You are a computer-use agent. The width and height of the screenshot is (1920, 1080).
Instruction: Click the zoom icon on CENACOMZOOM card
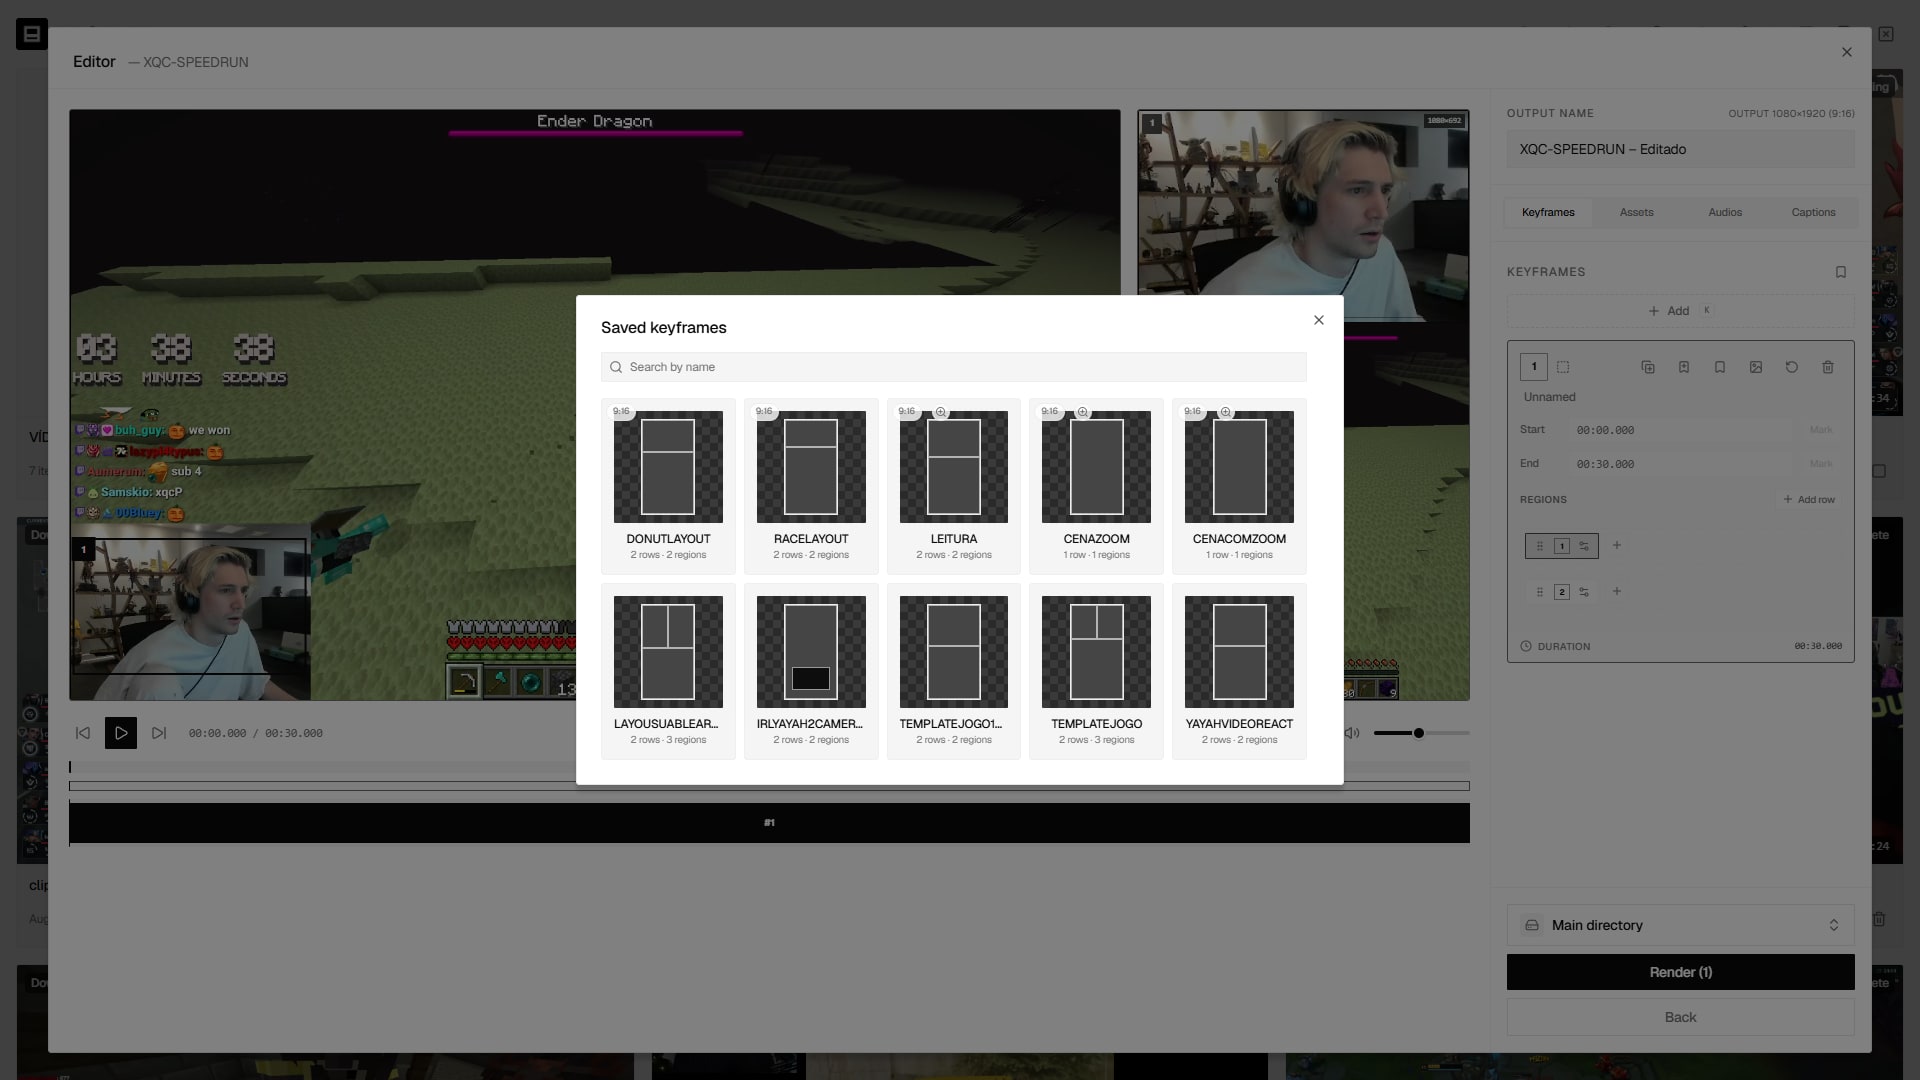point(1225,412)
